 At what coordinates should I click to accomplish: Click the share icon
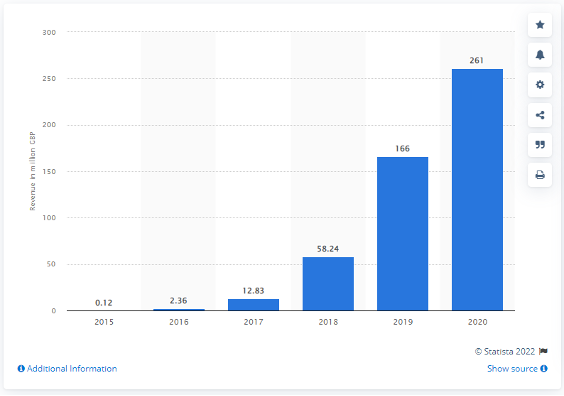[x=540, y=115]
